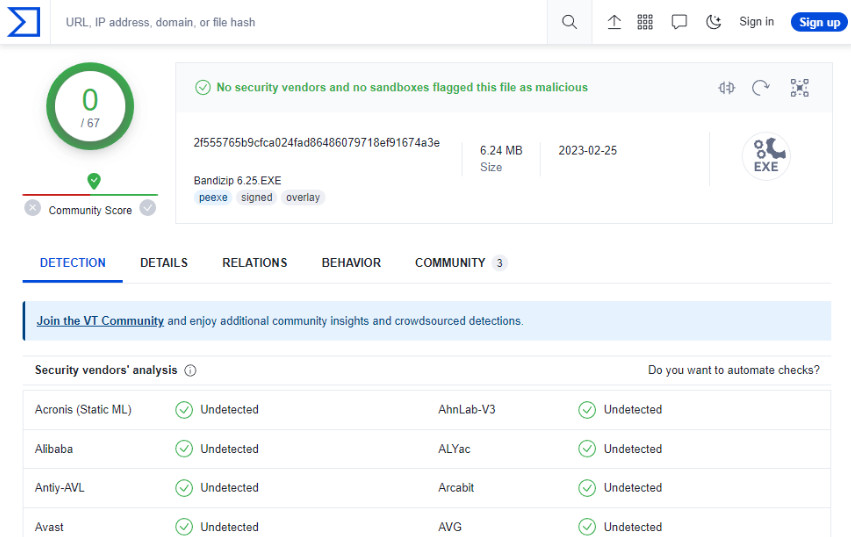Click AVG Undetected check icon
The image size is (851, 537).
tap(587, 527)
